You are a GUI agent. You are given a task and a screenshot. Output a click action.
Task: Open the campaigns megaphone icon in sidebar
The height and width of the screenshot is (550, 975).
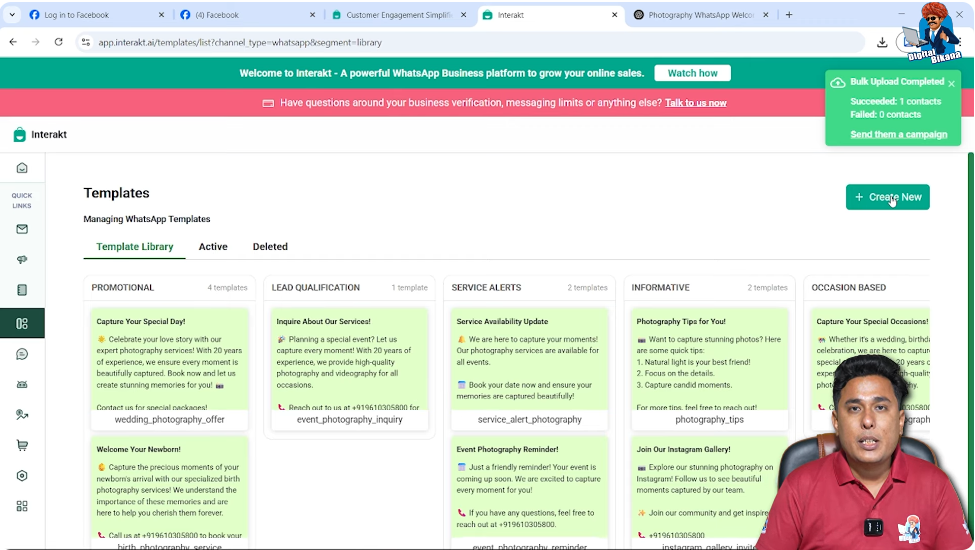tap(22, 259)
